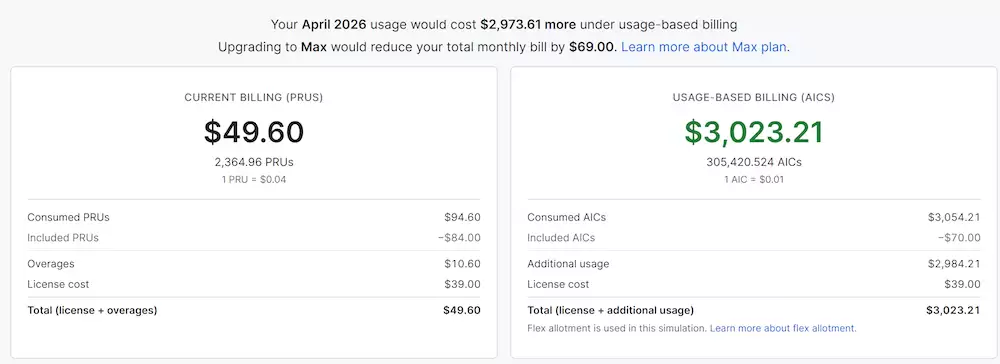Click the Additional usage row label

568,264
